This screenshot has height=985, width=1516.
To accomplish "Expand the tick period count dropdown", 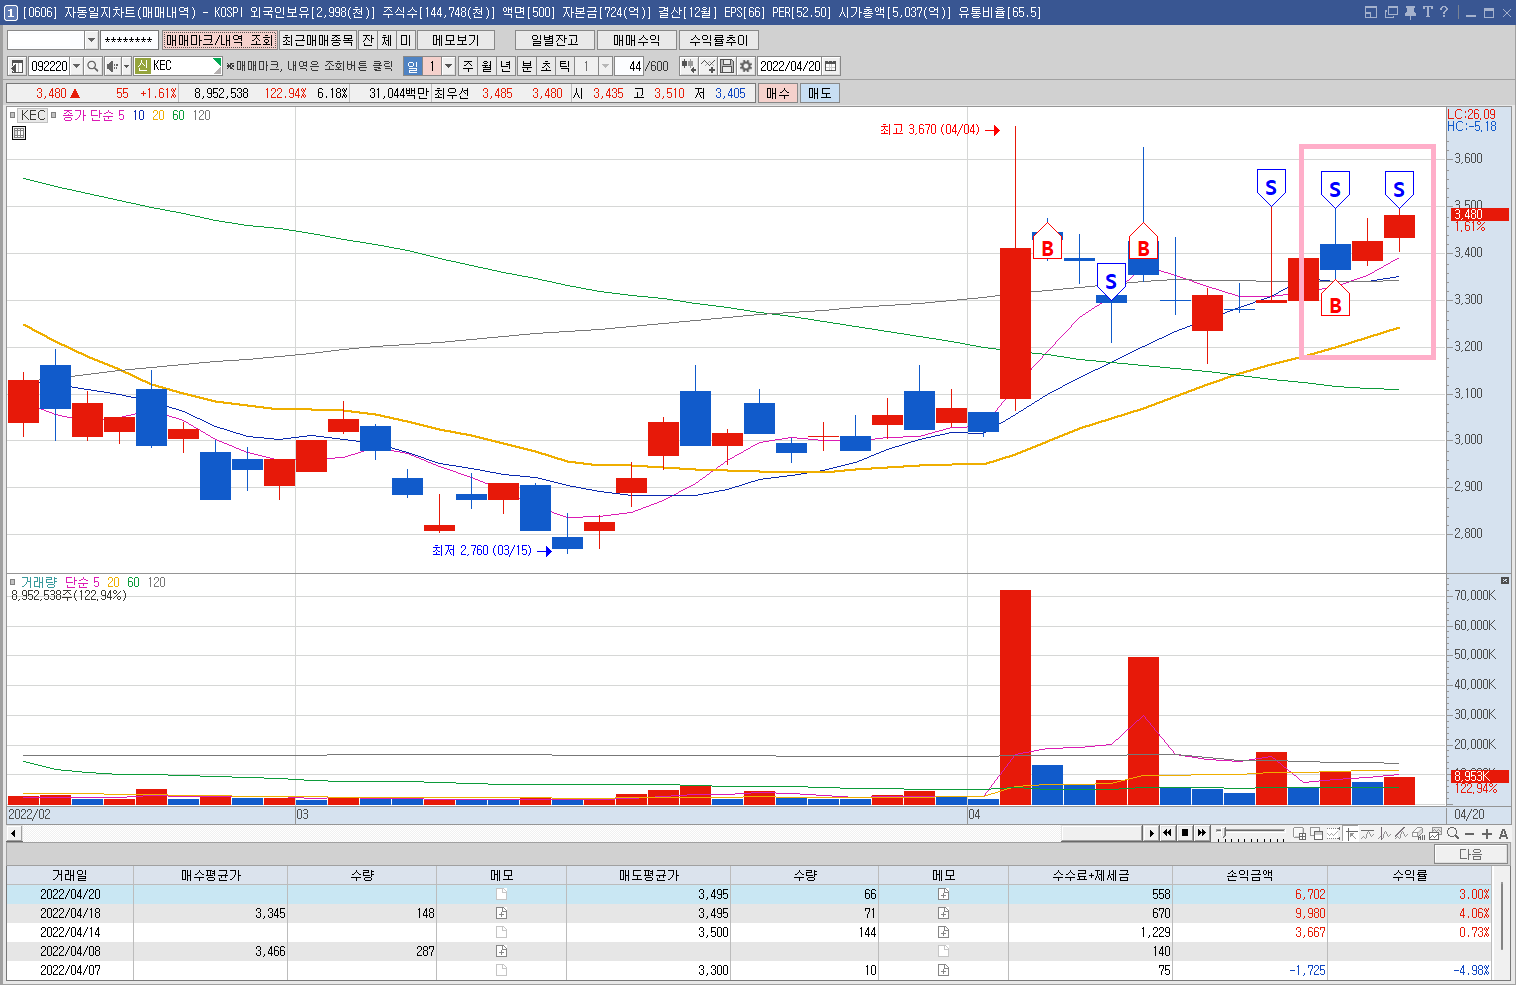I will (x=605, y=66).
